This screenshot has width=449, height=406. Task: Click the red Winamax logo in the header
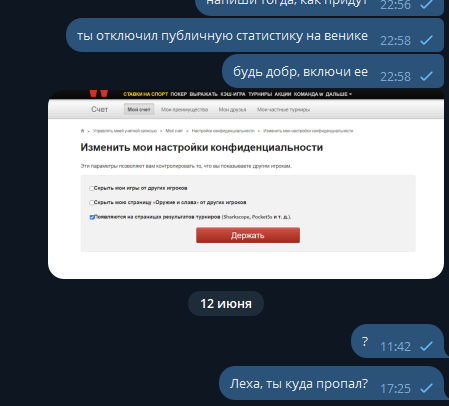pyautogui.click(x=99, y=93)
